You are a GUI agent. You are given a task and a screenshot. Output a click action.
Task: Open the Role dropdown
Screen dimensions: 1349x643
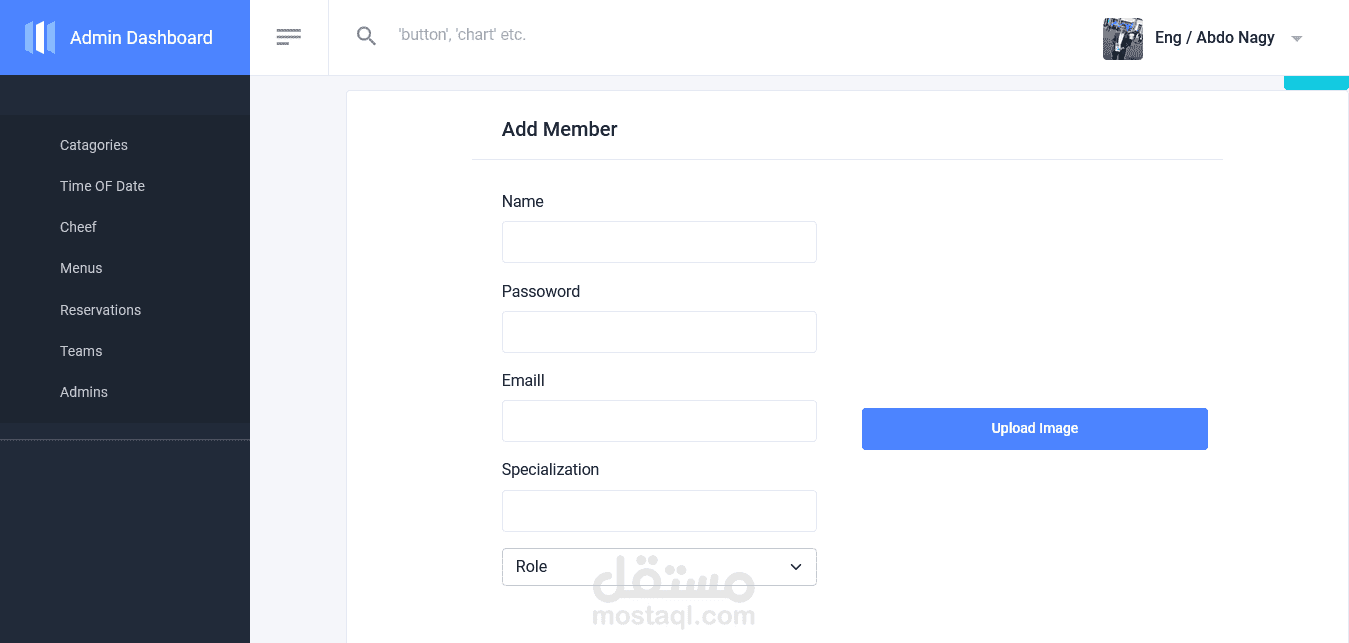coord(659,567)
